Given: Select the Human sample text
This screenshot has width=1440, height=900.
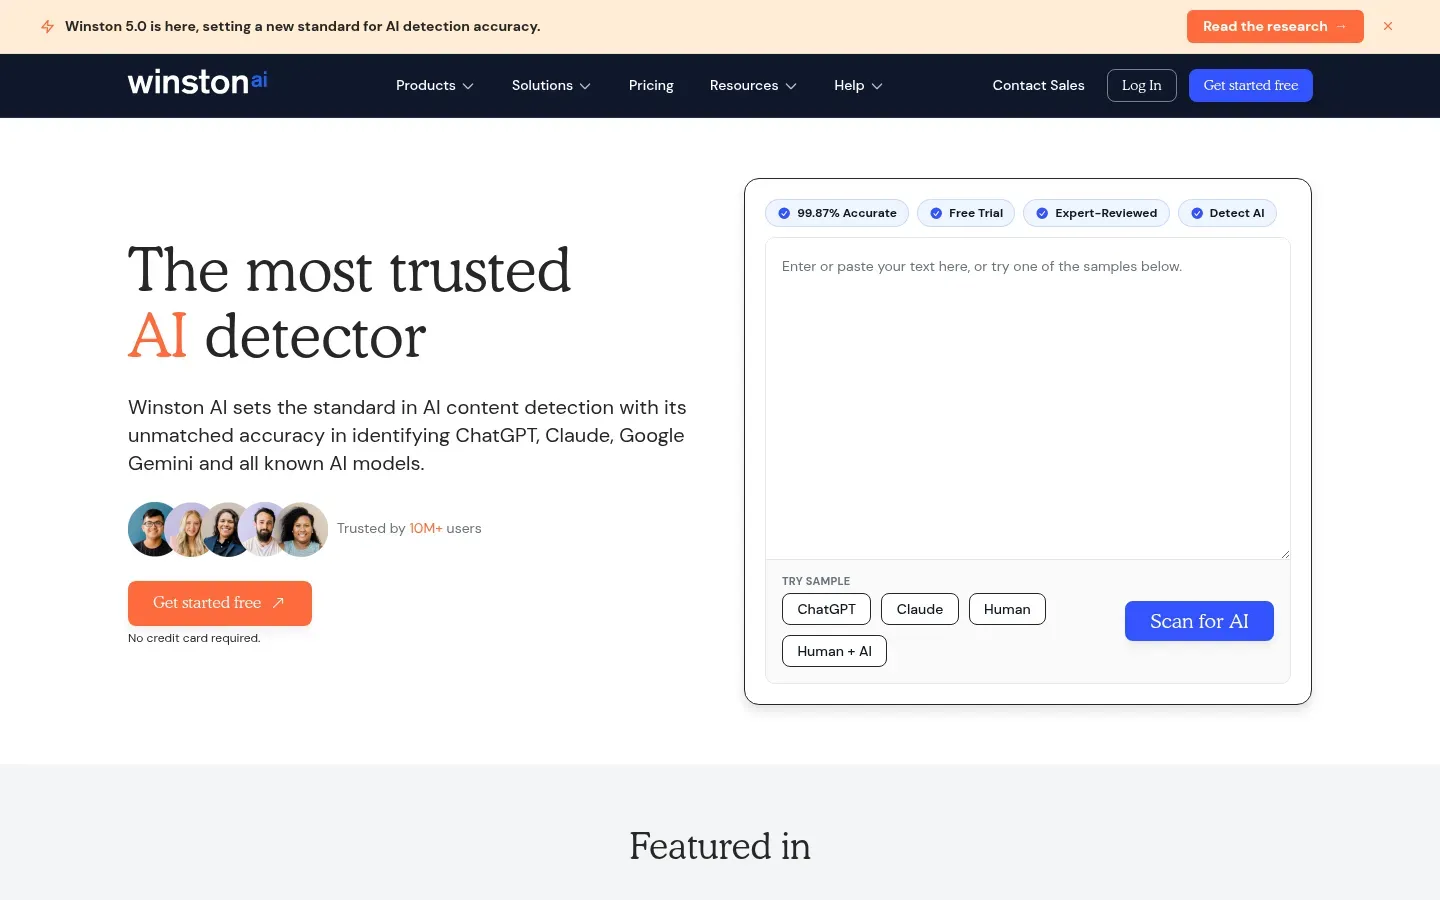Looking at the screenshot, I should tap(1007, 609).
